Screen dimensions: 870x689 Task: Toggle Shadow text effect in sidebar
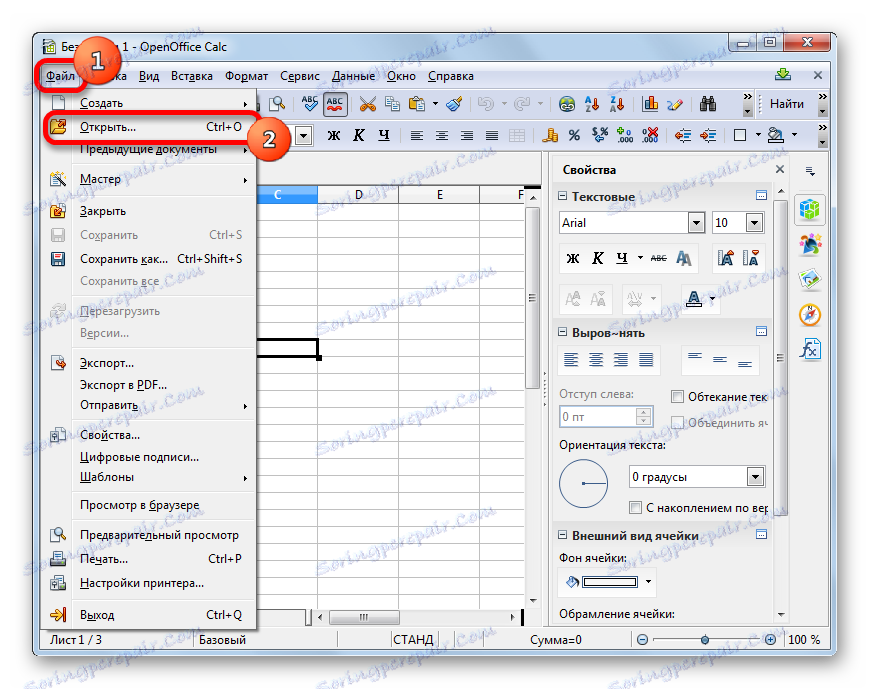click(684, 258)
